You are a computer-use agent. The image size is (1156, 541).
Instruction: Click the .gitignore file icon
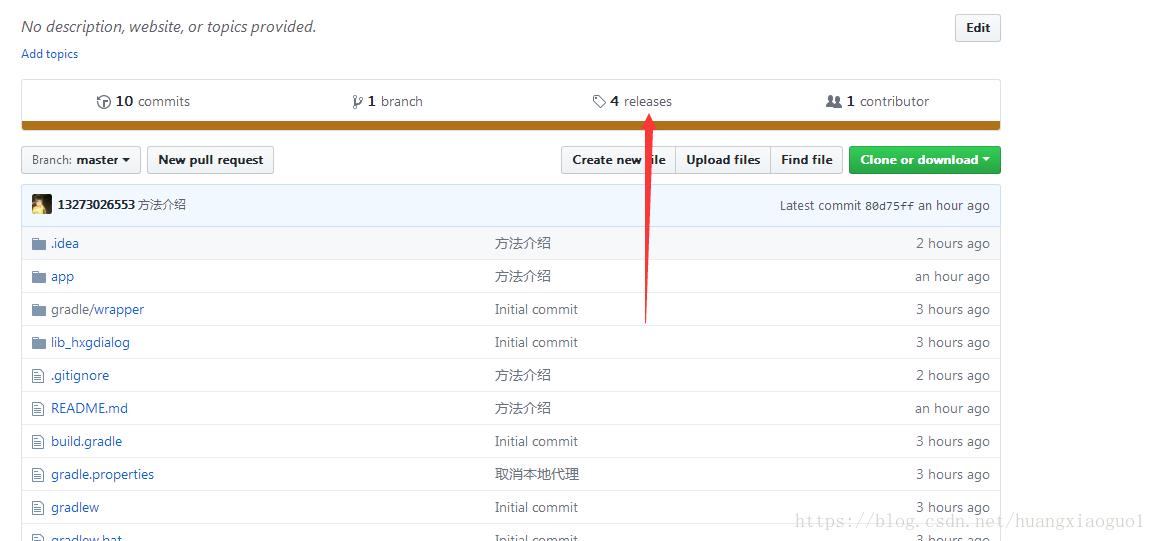(38, 376)
